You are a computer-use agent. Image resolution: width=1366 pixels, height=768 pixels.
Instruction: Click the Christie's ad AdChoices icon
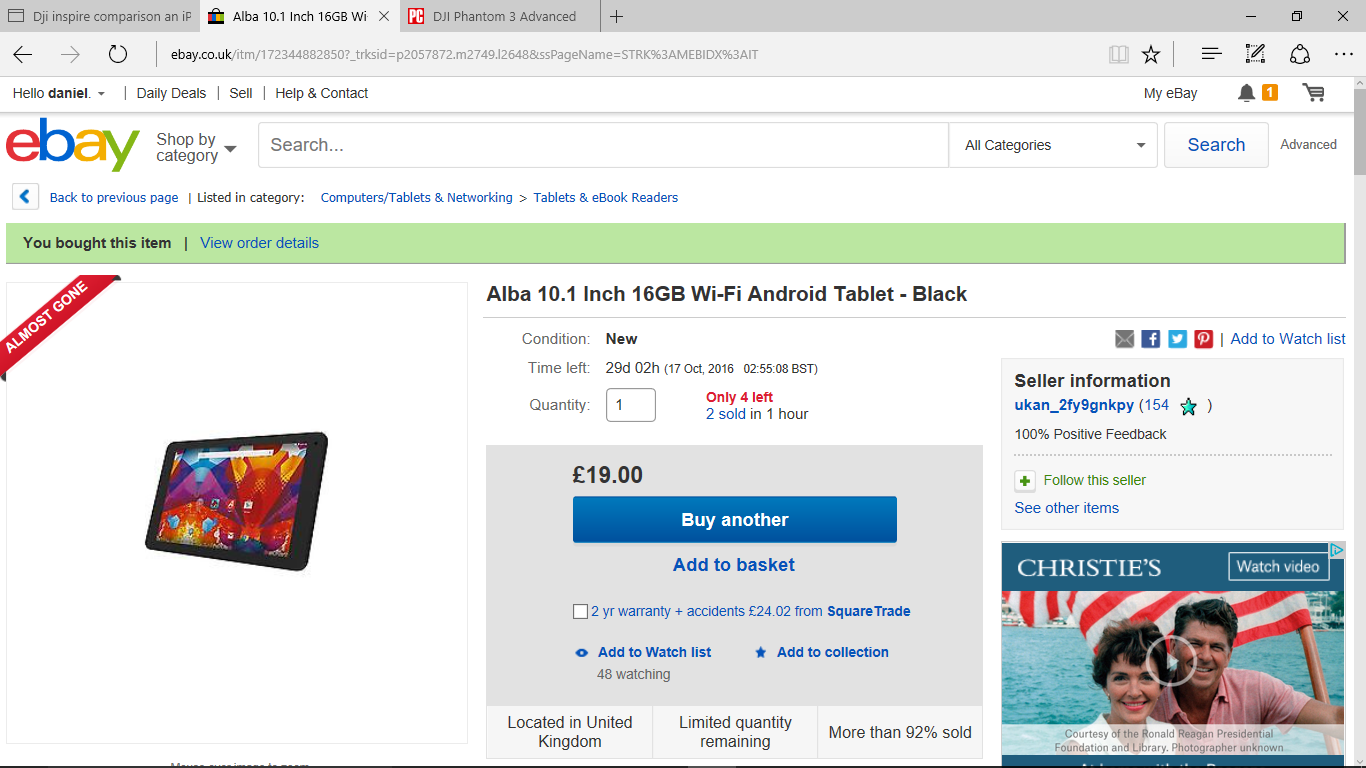click(x=1336, y=550)
